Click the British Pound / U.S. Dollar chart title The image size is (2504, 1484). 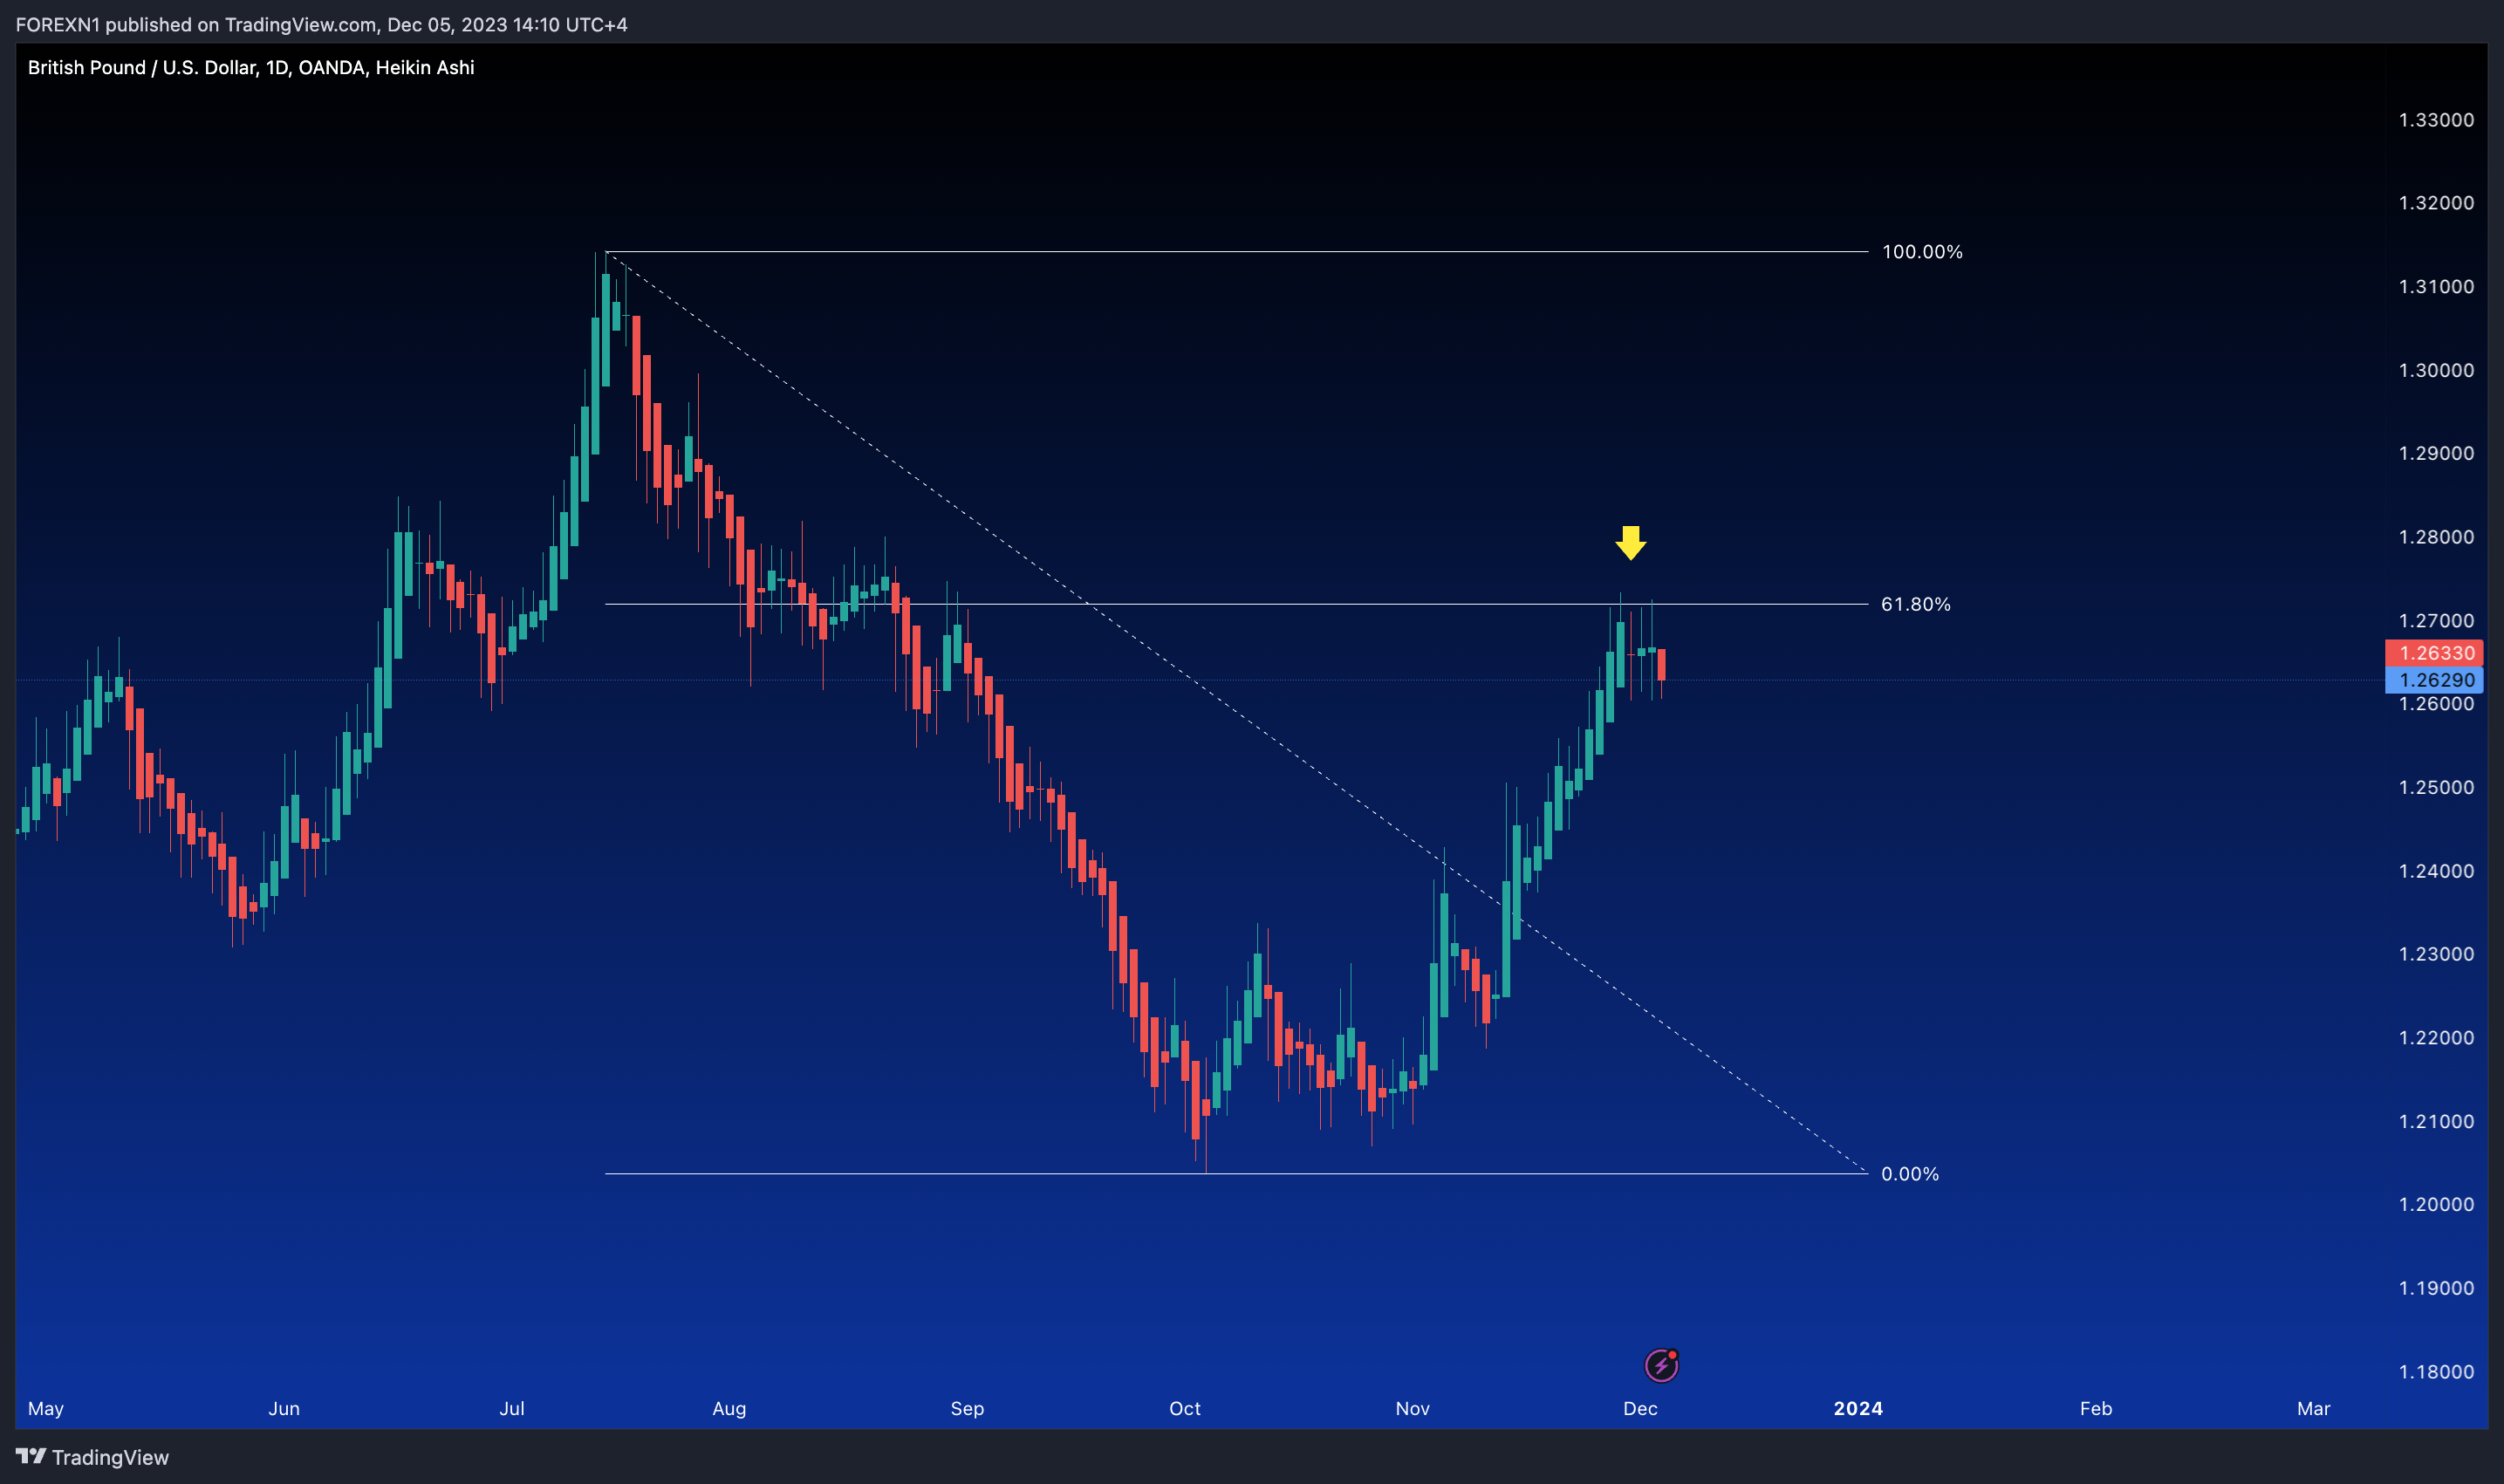tap(251, 67)
